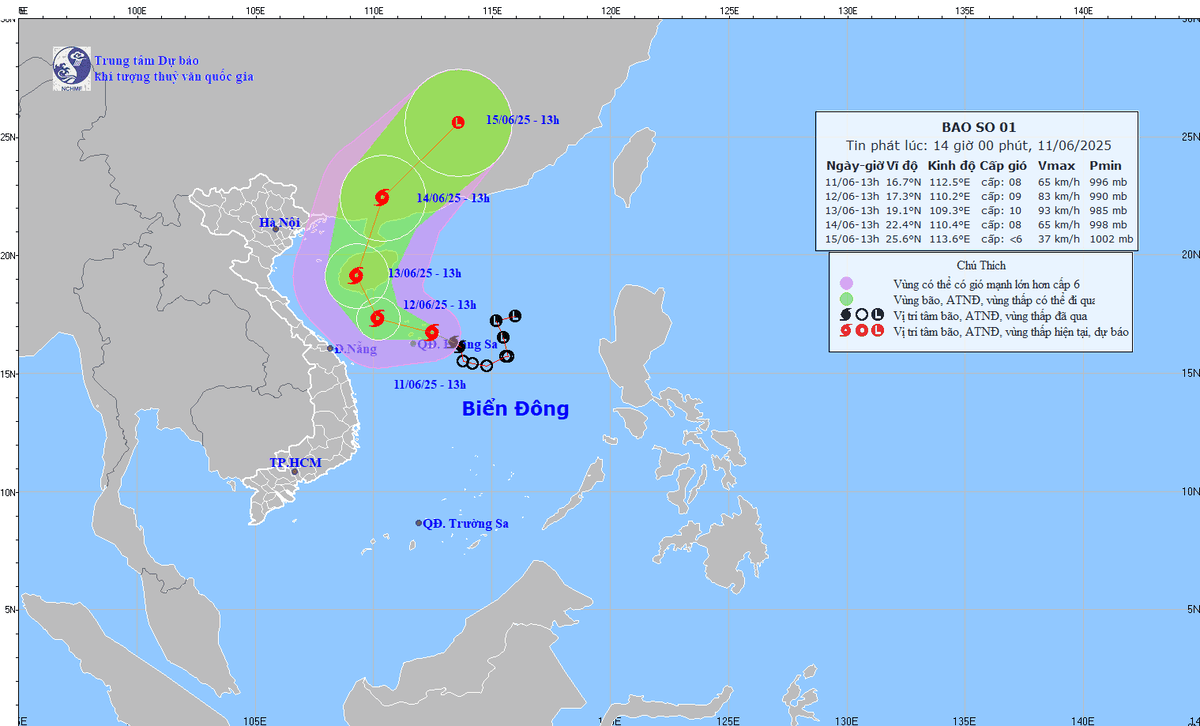Click the green storm-path legend swatch
The width and height of the screenshot is (1200, 726).
[x=846, y=298]
